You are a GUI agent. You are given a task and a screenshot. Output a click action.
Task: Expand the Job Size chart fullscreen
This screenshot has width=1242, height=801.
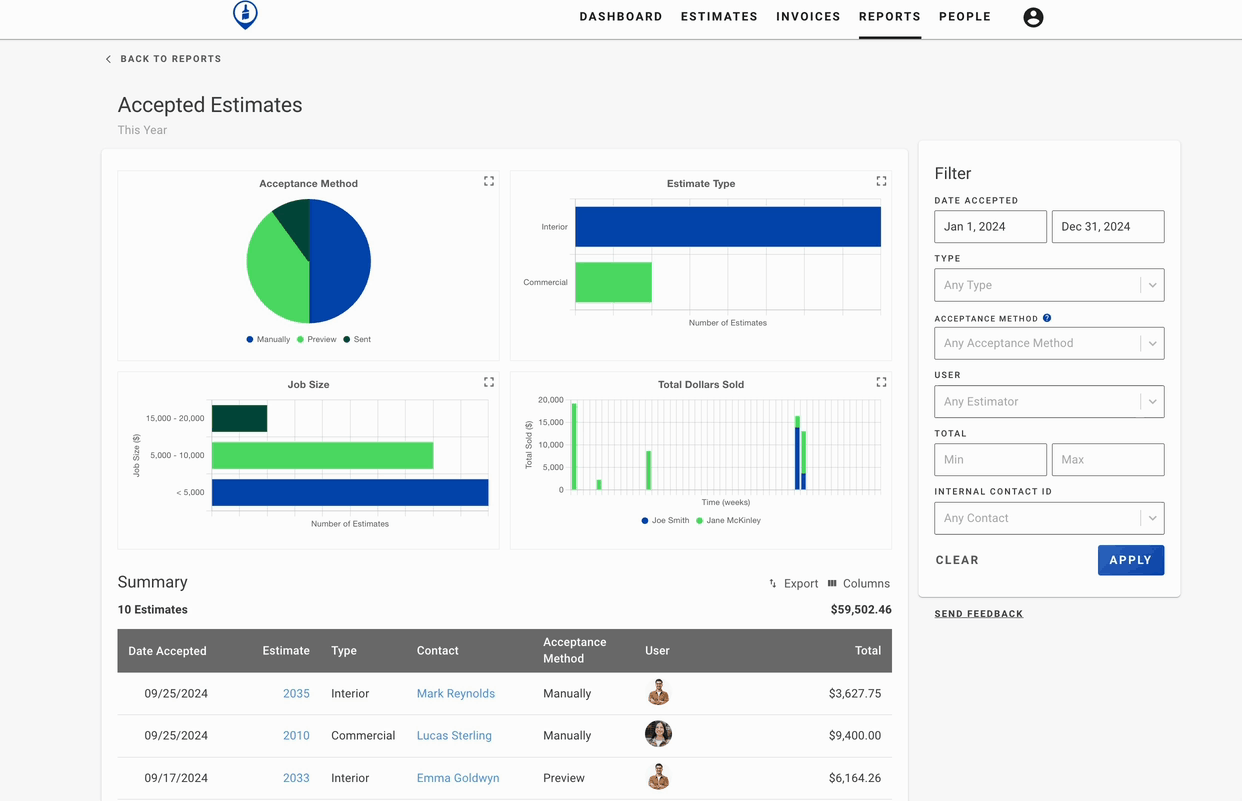[x=489, y=382]
